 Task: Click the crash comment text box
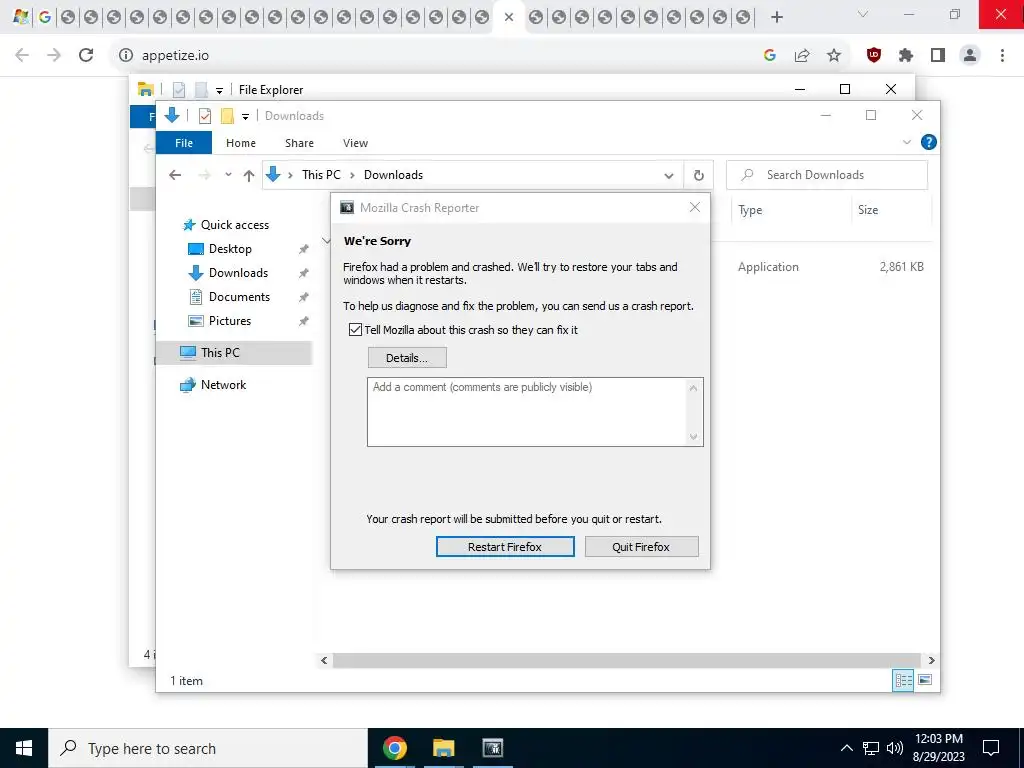tap(535, 411)
